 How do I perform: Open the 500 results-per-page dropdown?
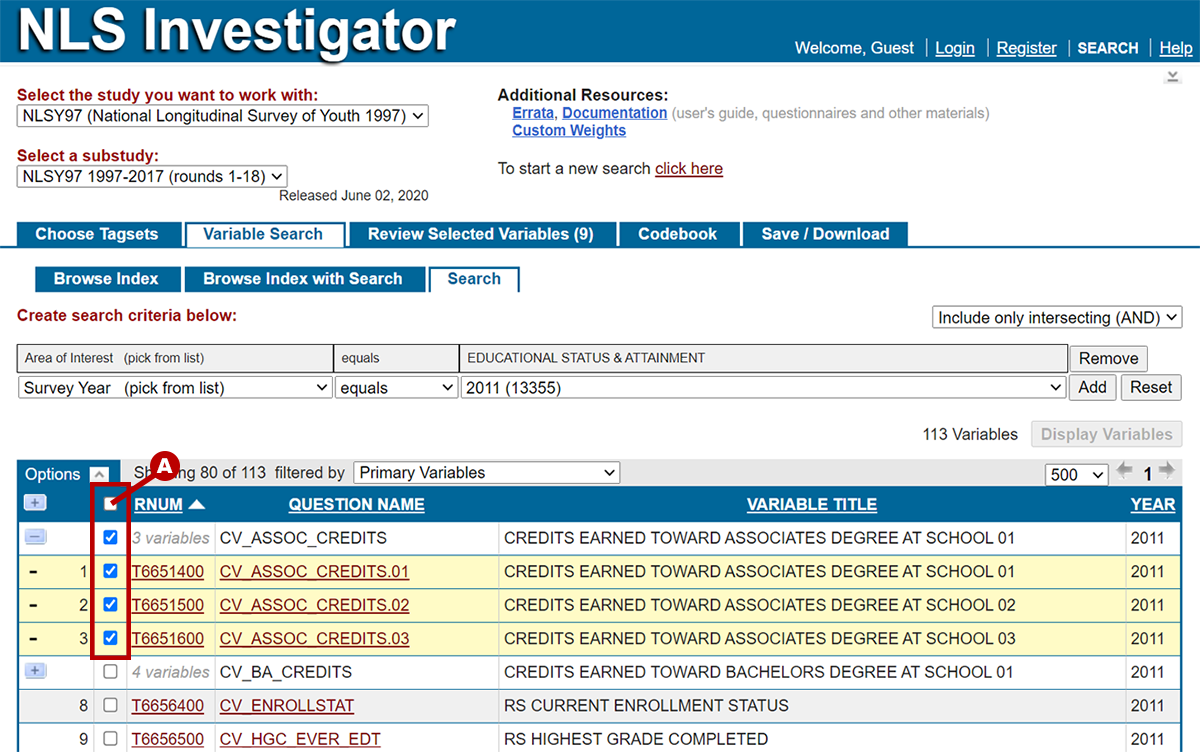tap(1076, 474)
